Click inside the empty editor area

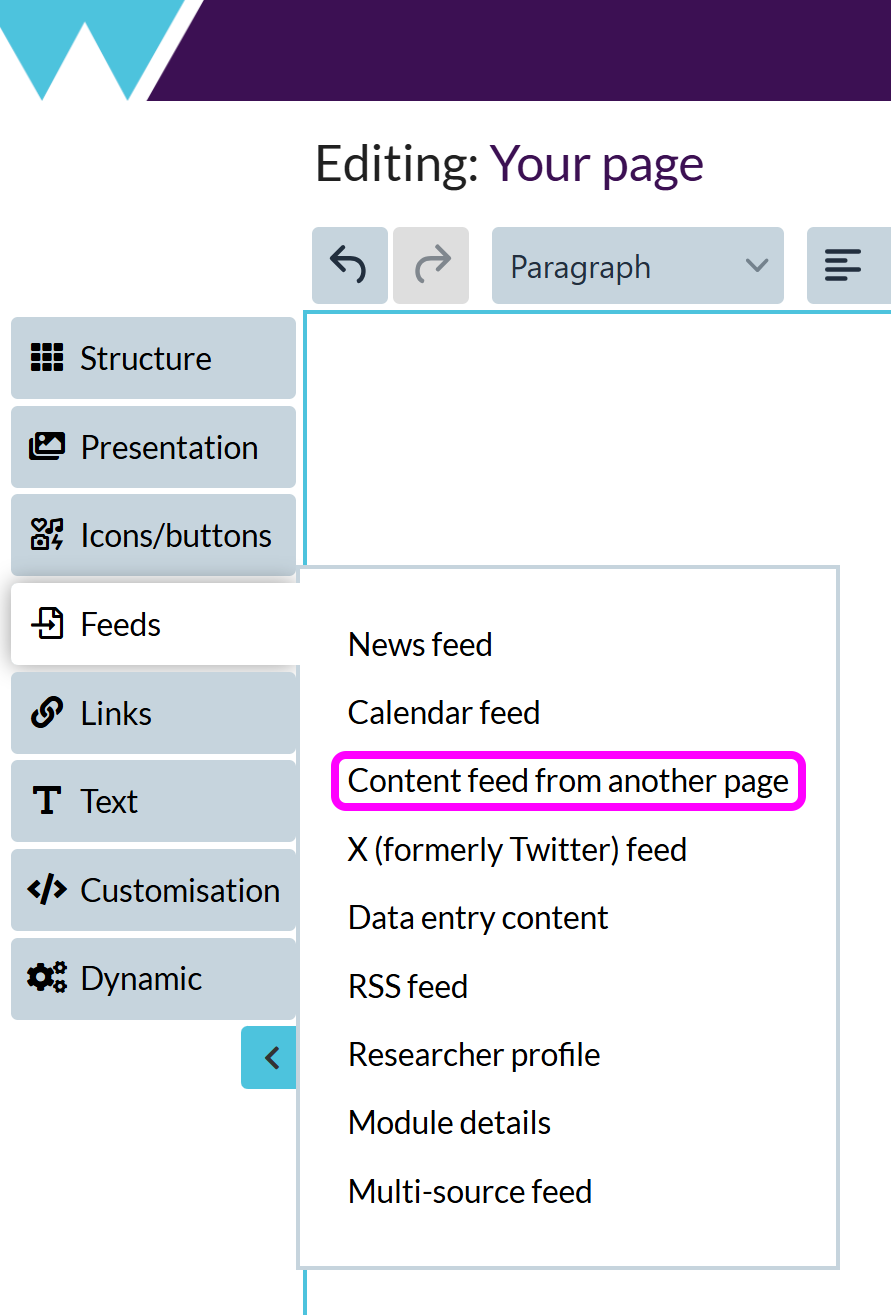597,440
